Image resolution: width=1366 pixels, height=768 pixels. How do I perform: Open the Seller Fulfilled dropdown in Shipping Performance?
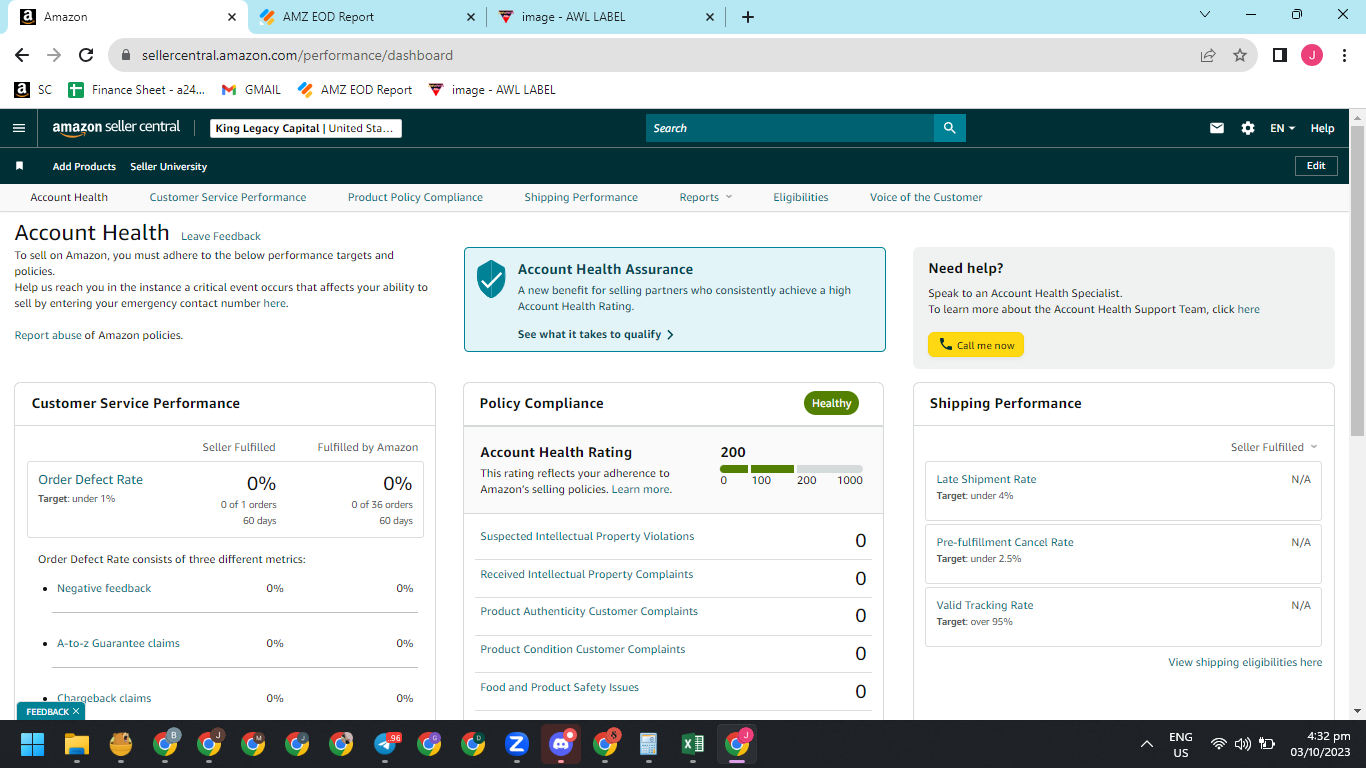(1274, 447)
